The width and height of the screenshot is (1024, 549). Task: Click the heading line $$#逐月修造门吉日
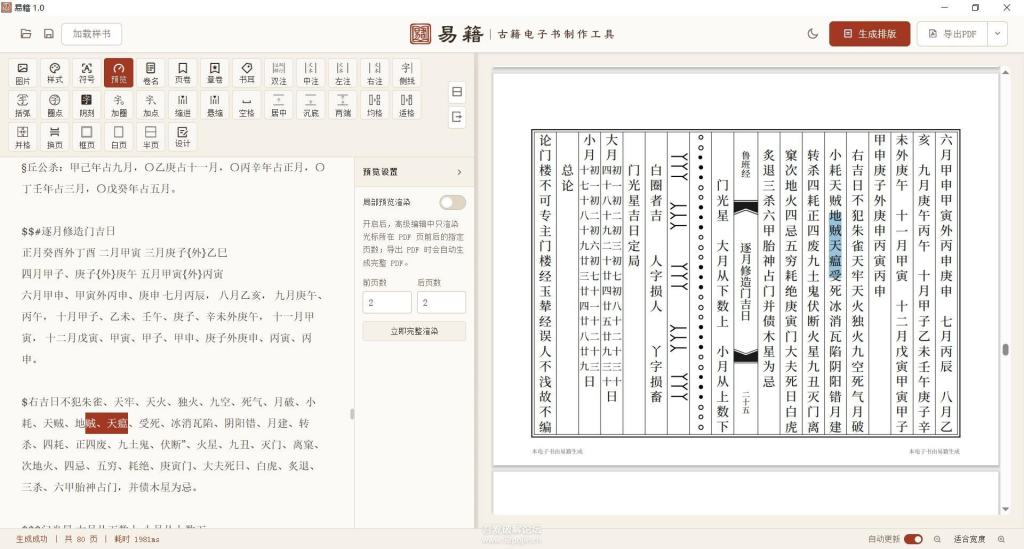click(x=69, y=231)
